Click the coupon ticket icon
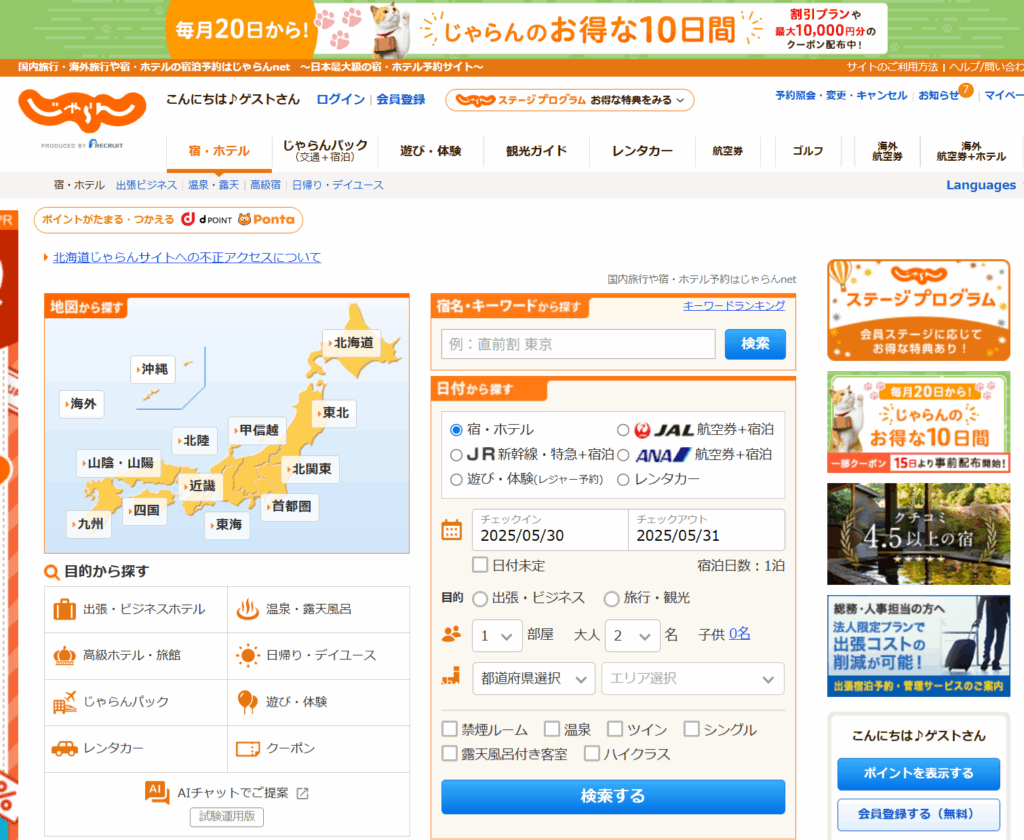Screen dimensions: 1024x840 [248, 749]
